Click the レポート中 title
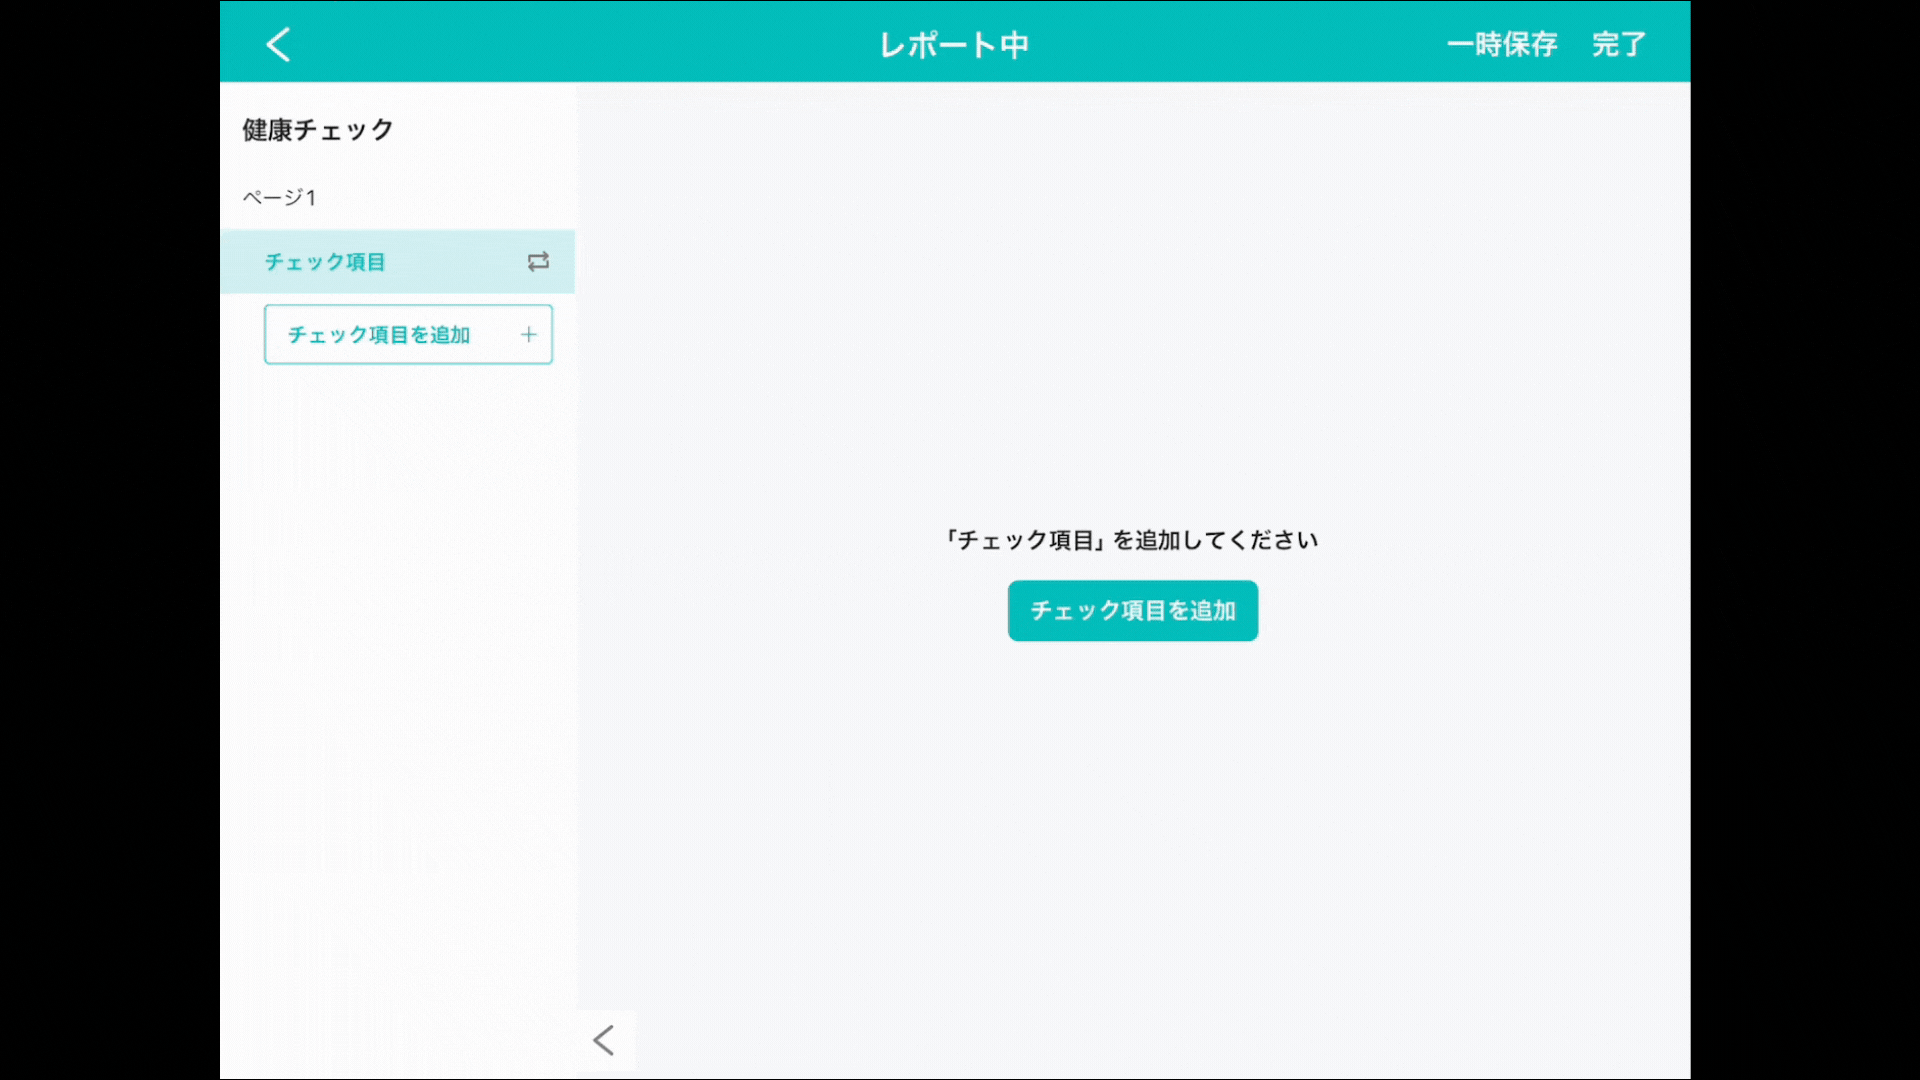 954,45
